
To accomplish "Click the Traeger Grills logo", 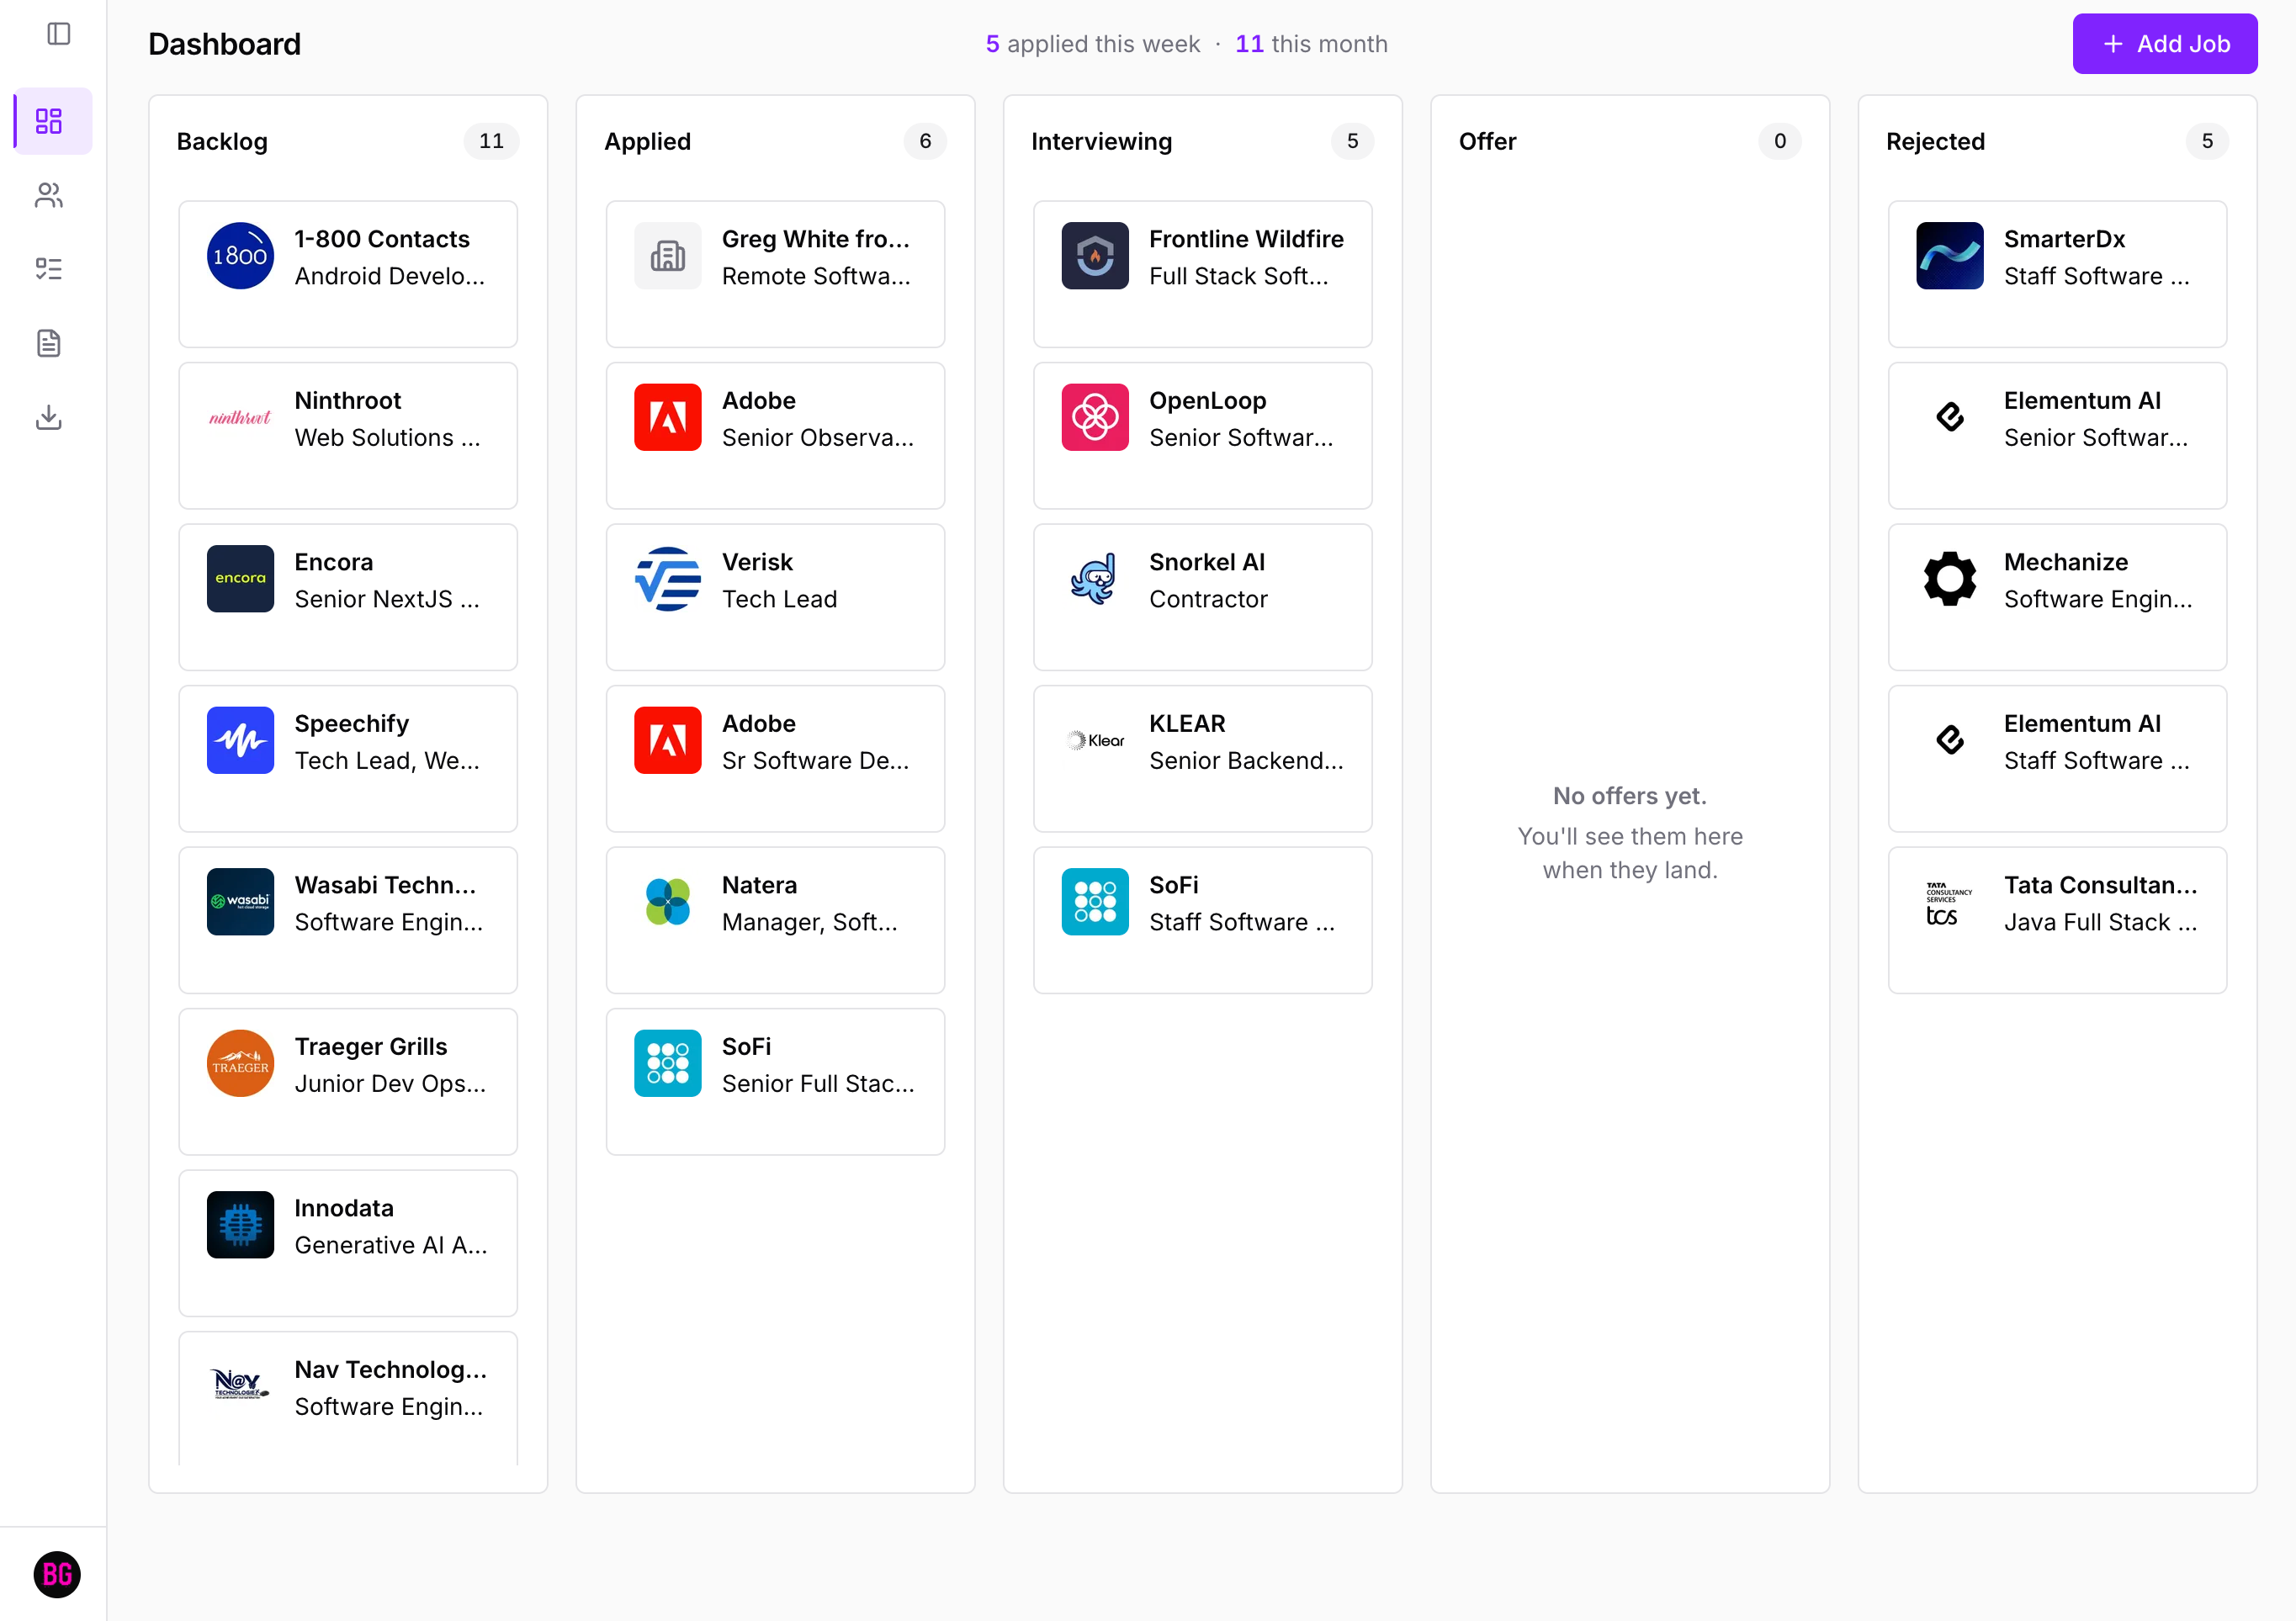I will point(240,1063).
